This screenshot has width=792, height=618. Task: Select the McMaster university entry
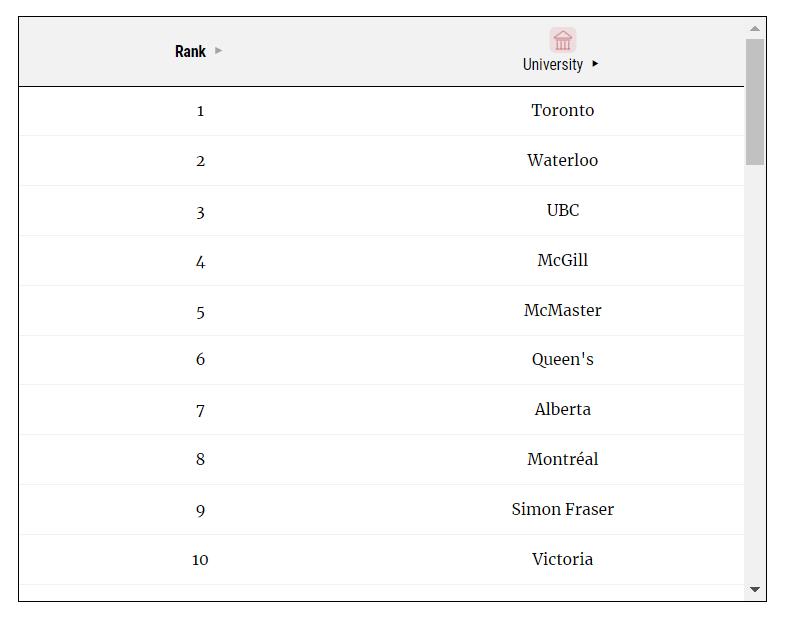(562, 311)
